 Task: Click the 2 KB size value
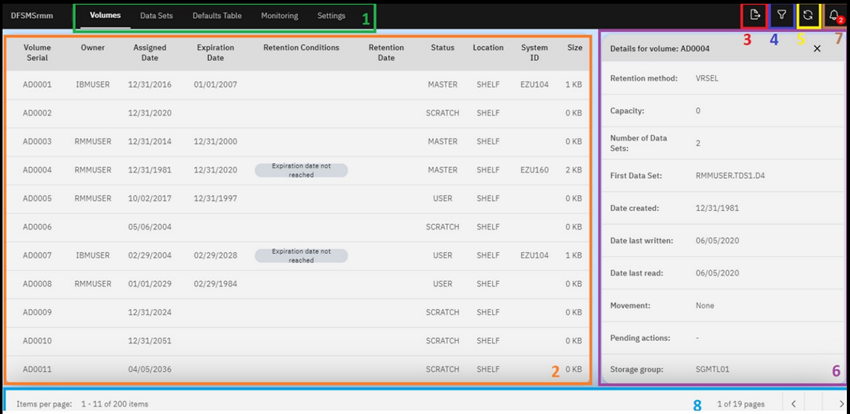pyautogui.click(x=574, y=170)
